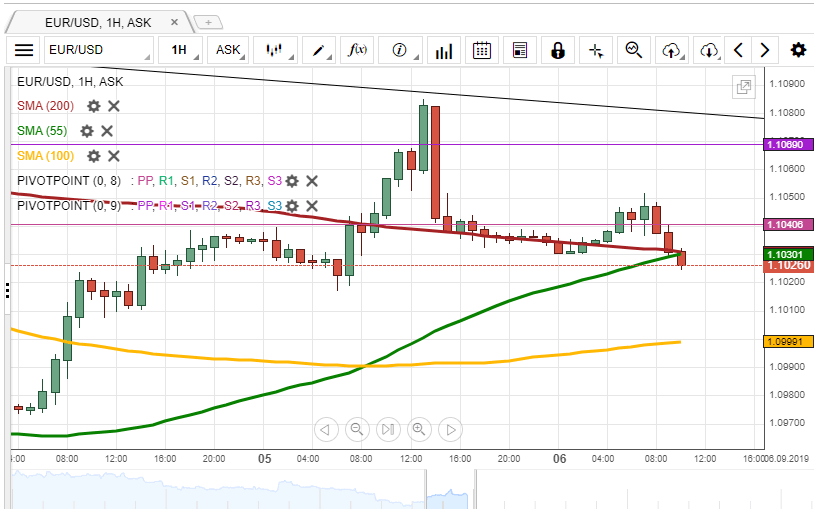Click the calendar icon in toolbar
Screen dimensions: 822x511
[x=481, y=50]
